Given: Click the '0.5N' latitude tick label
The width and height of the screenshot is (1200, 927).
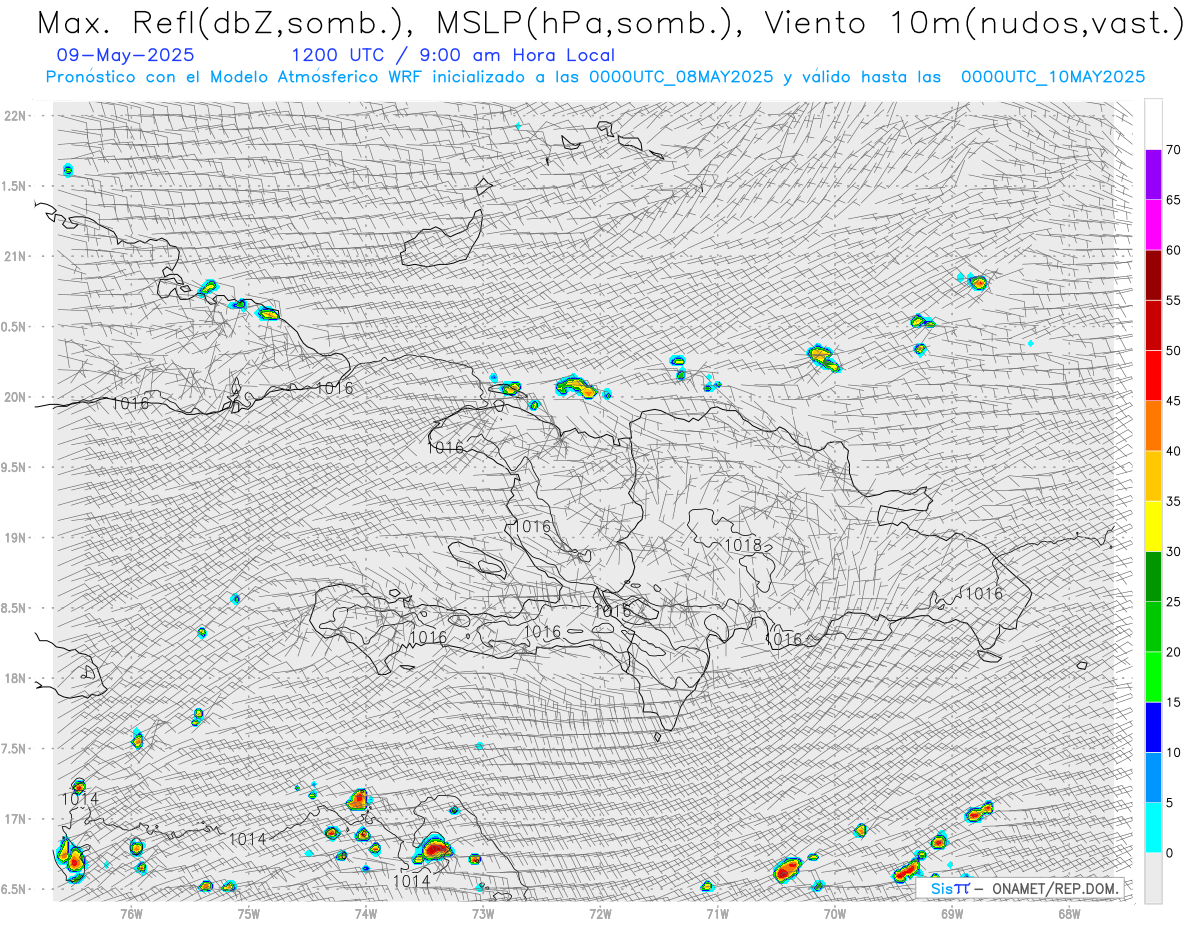Looking at the screenshot, I should 14,327.
